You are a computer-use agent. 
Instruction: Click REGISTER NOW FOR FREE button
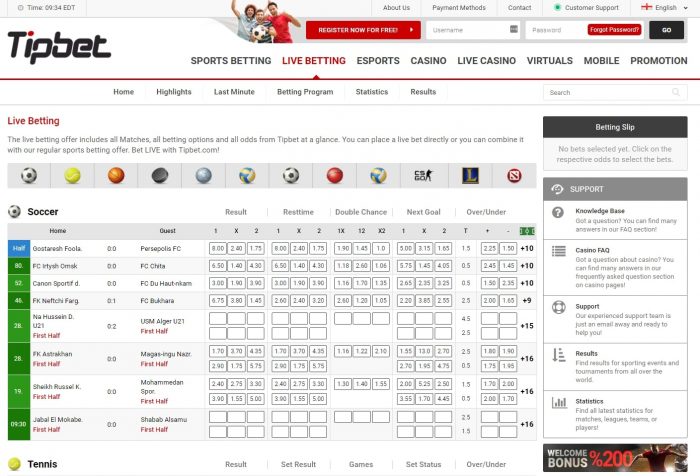point(363,30)
